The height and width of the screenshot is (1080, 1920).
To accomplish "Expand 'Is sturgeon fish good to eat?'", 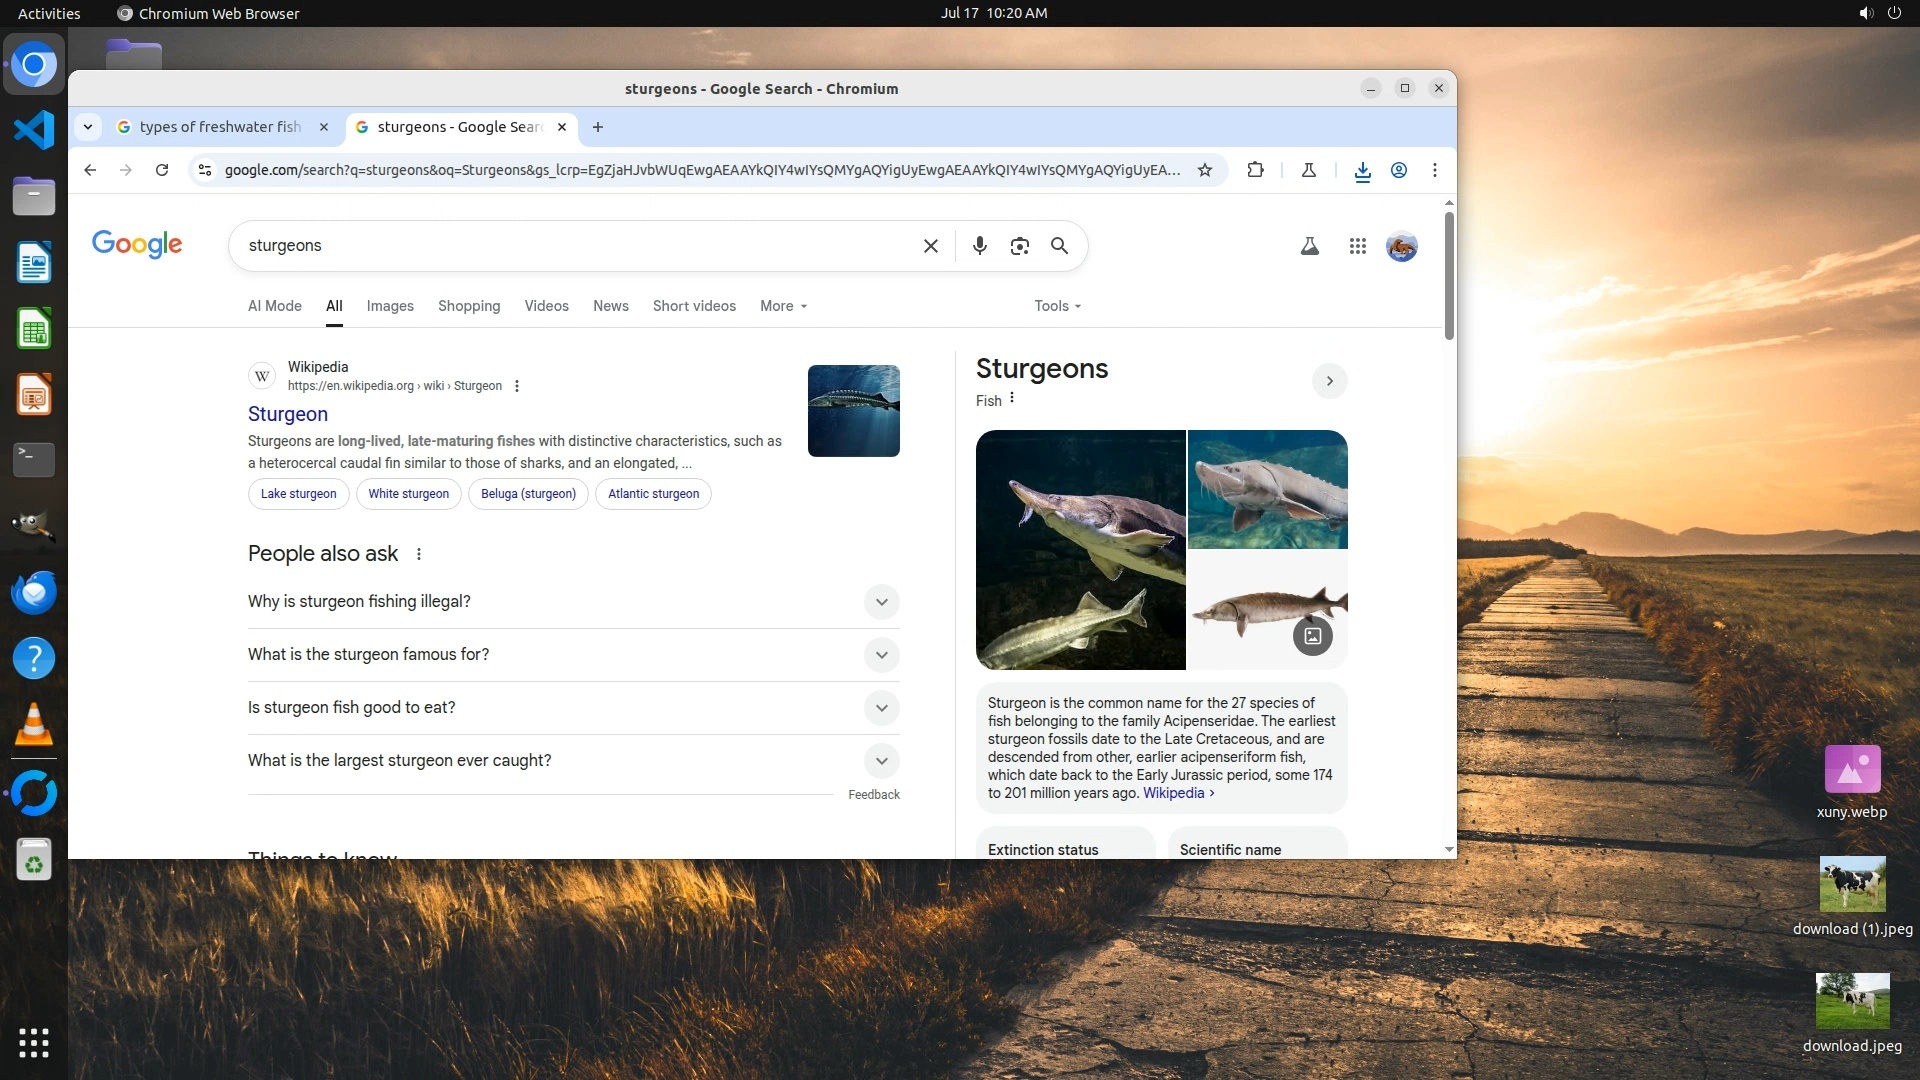I will coord(881,708).
